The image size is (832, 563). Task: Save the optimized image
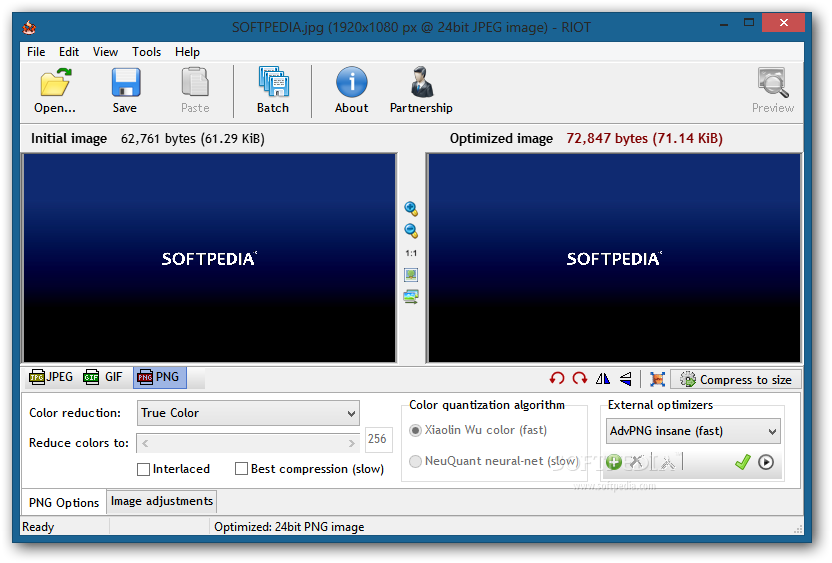tap(125, 90)
